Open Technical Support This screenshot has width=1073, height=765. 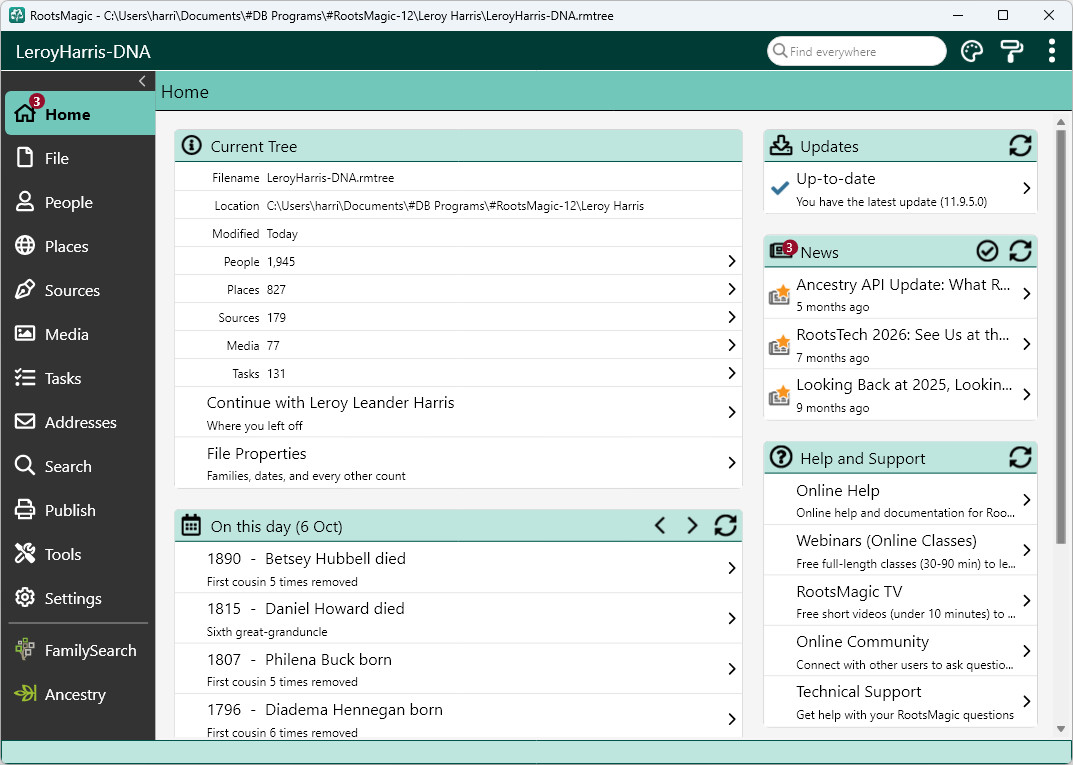[901, 701]
